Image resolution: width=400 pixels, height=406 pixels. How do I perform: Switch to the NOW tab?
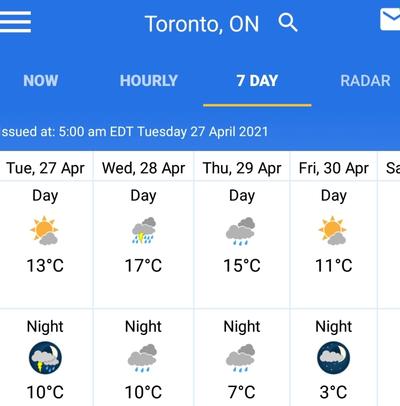(x=41, y=81)
